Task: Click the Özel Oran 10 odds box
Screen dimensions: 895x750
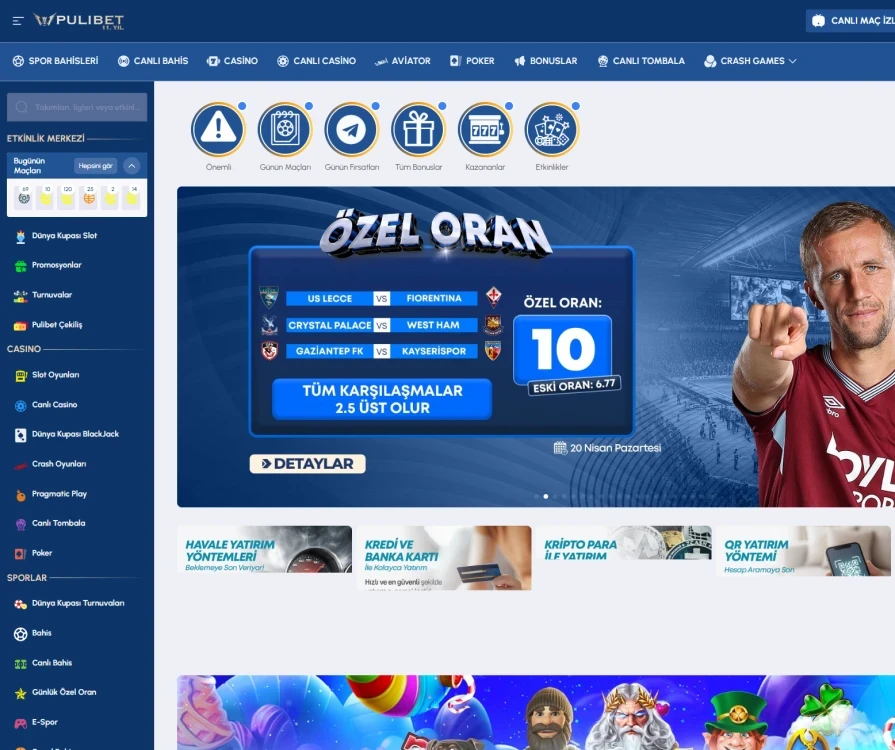Action: point(563,349)
